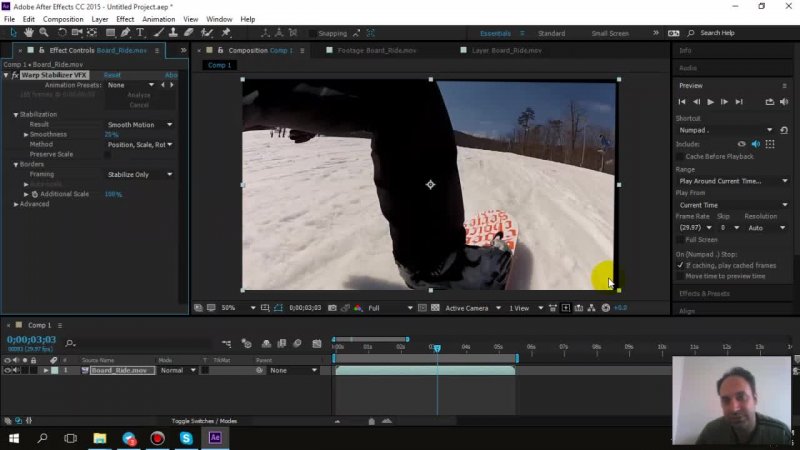Click Reset for Warp Stabilizer VFX
The image size is (800, 450).
coord(112,75)
